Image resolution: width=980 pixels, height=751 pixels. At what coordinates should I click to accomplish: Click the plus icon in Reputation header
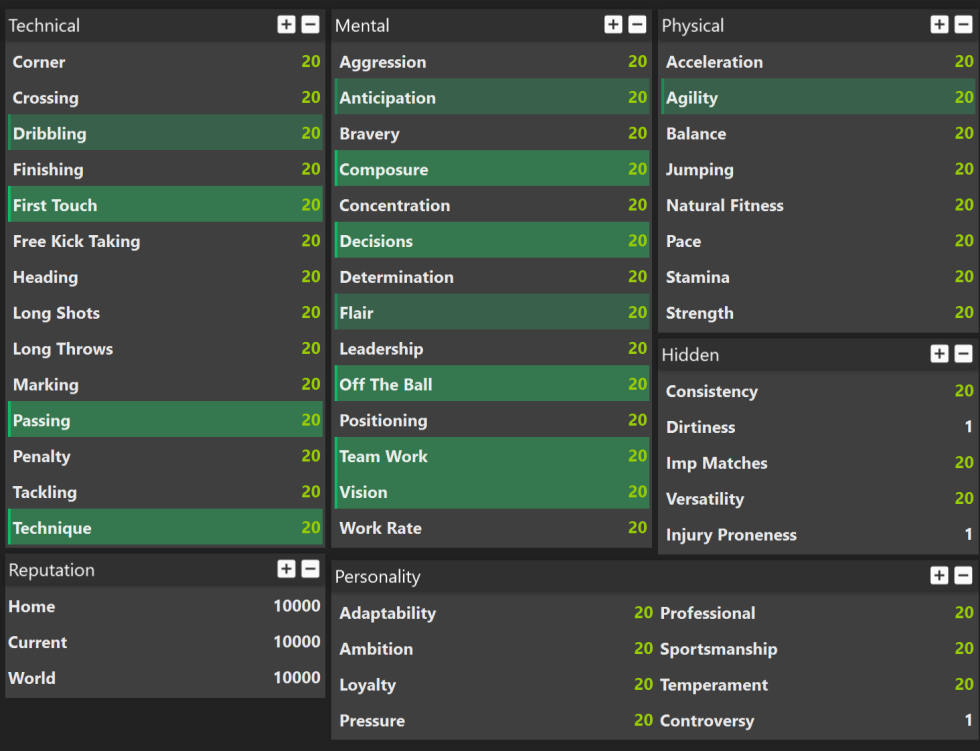(x=286, y=569)
